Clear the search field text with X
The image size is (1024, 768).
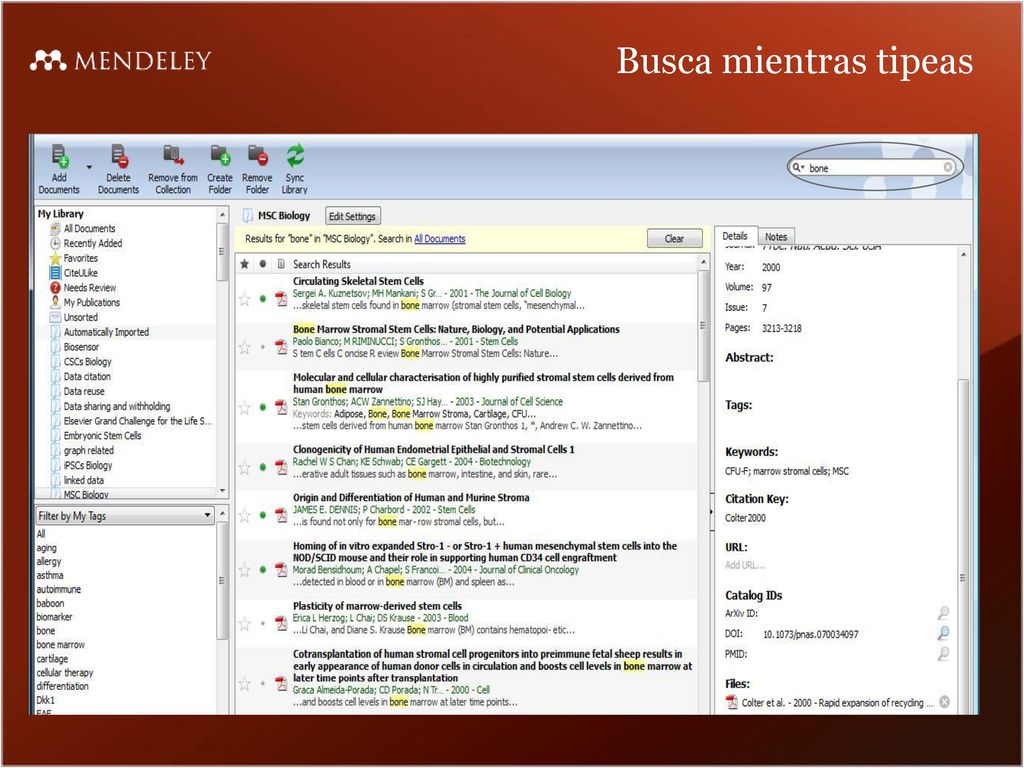[948, 167]
